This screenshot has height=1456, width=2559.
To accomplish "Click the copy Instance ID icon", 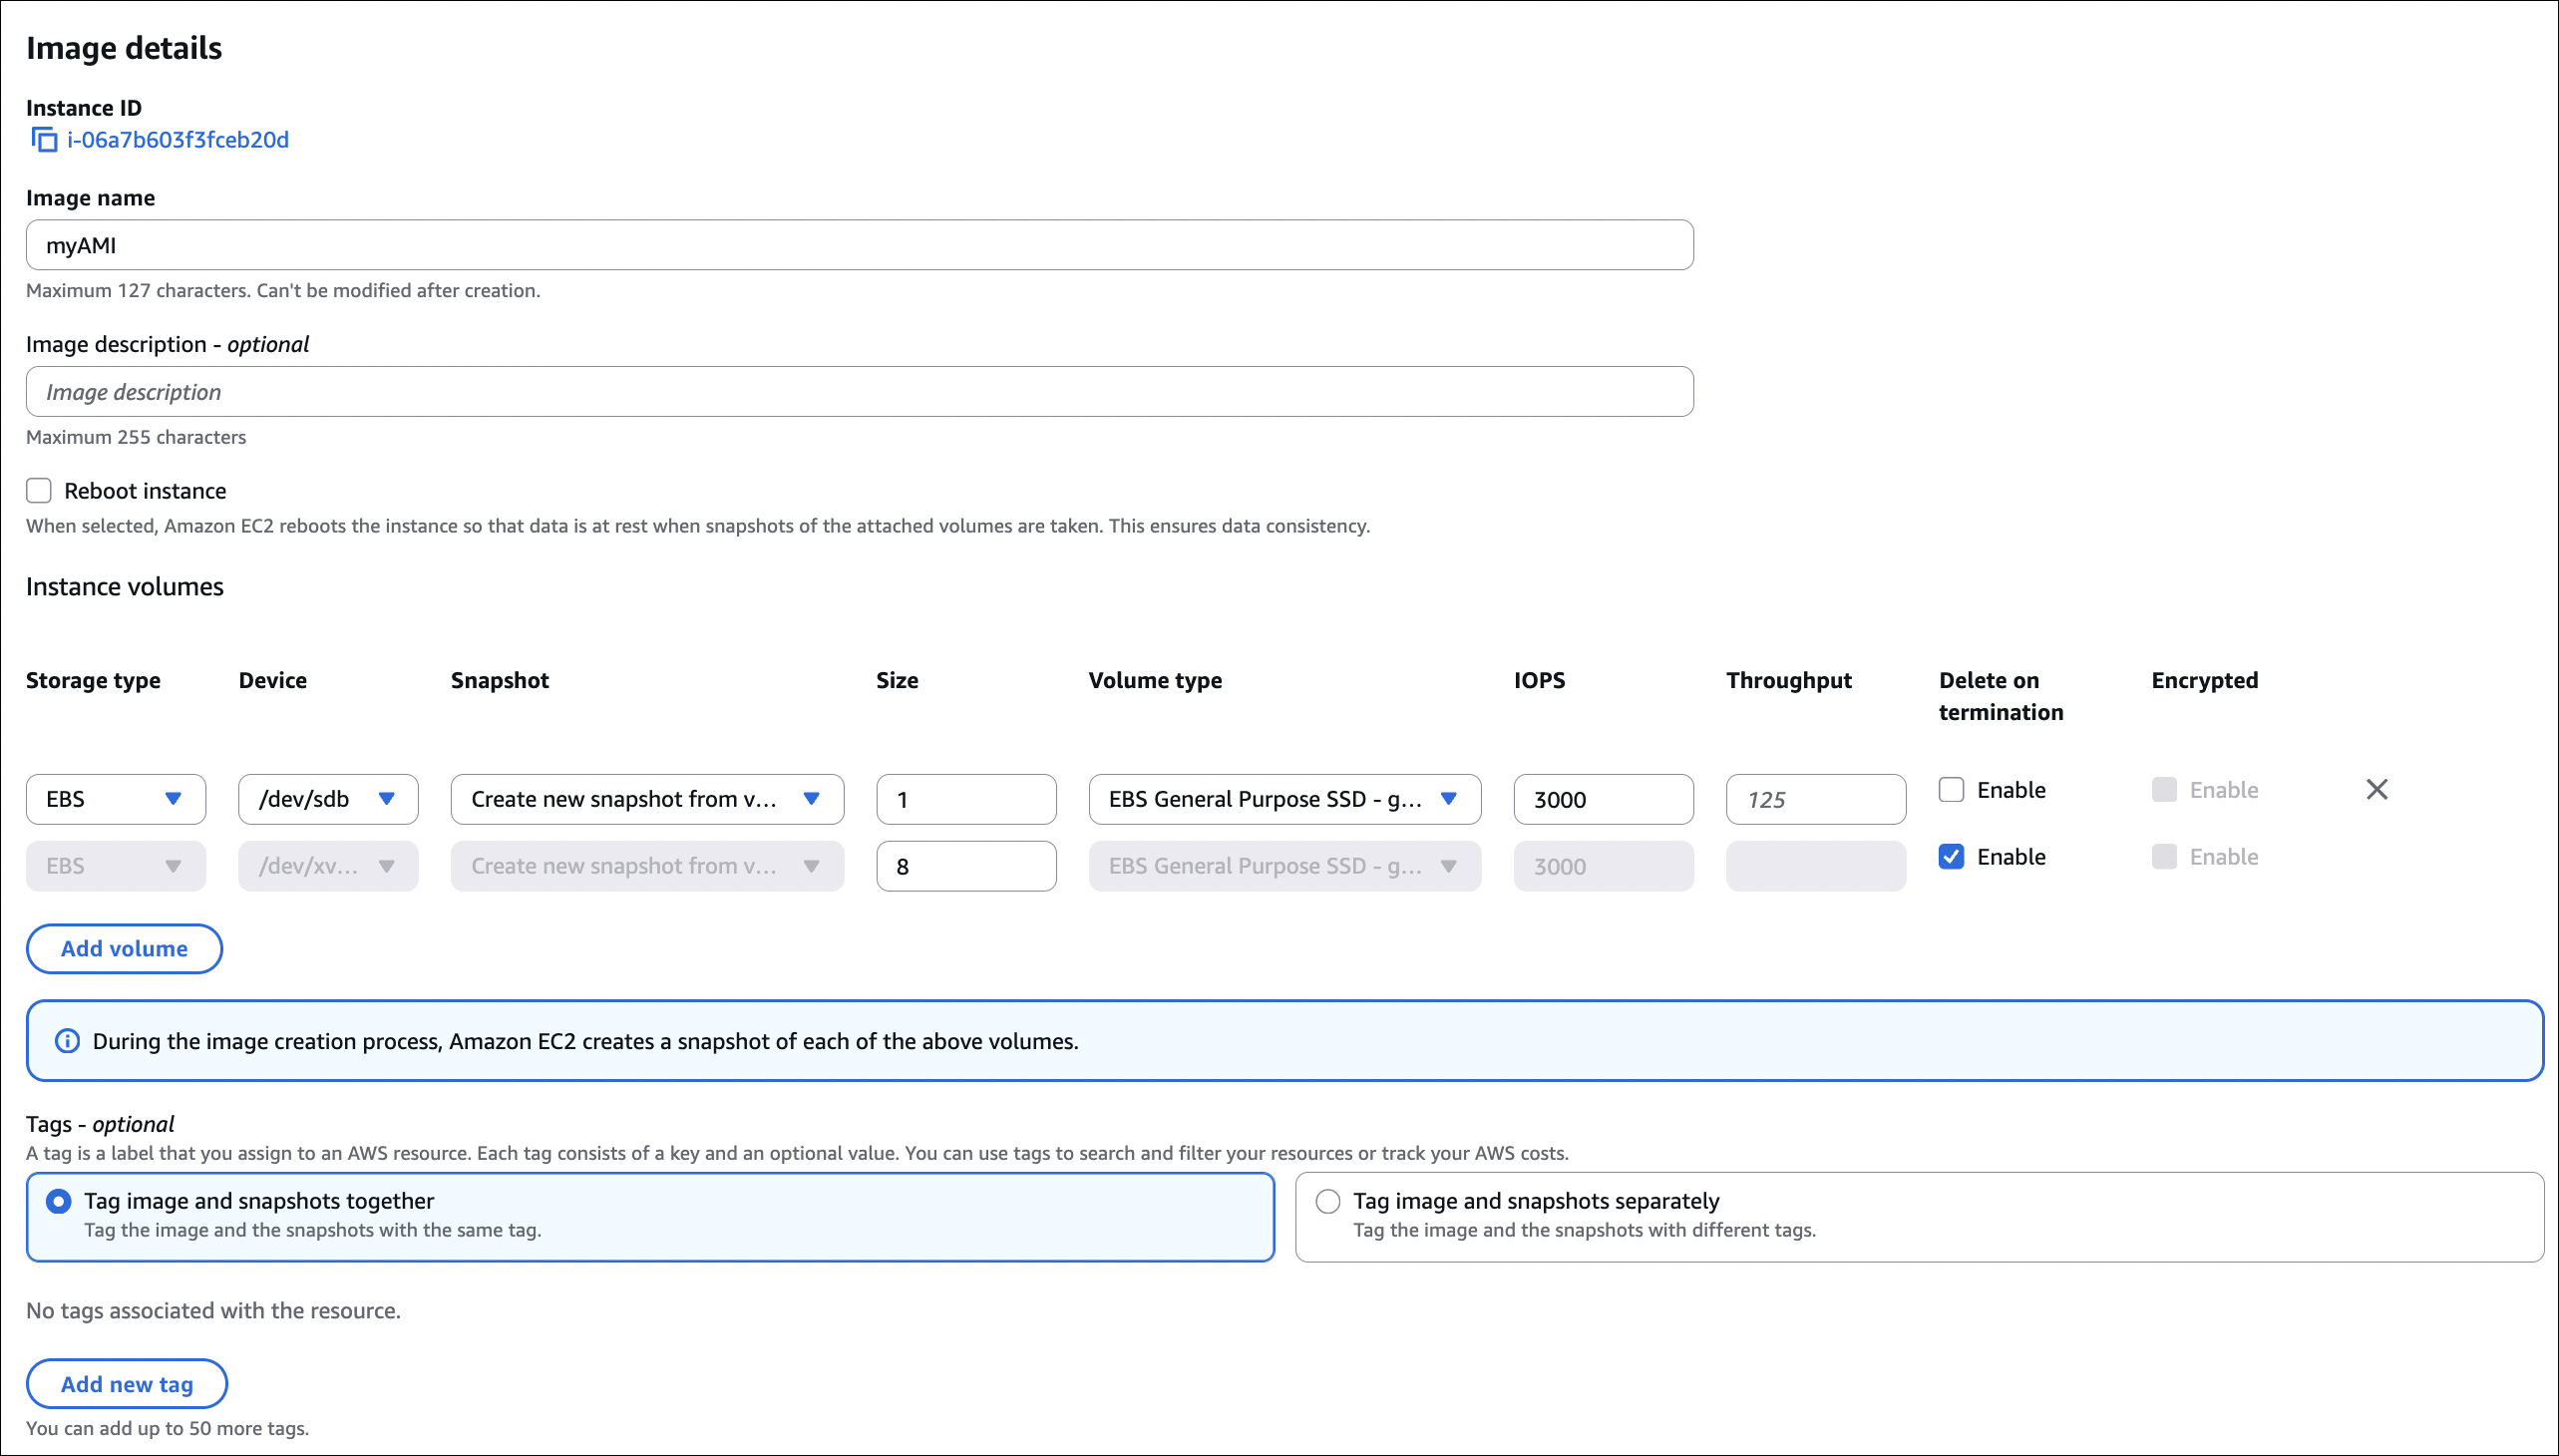I will pos(44,140).
